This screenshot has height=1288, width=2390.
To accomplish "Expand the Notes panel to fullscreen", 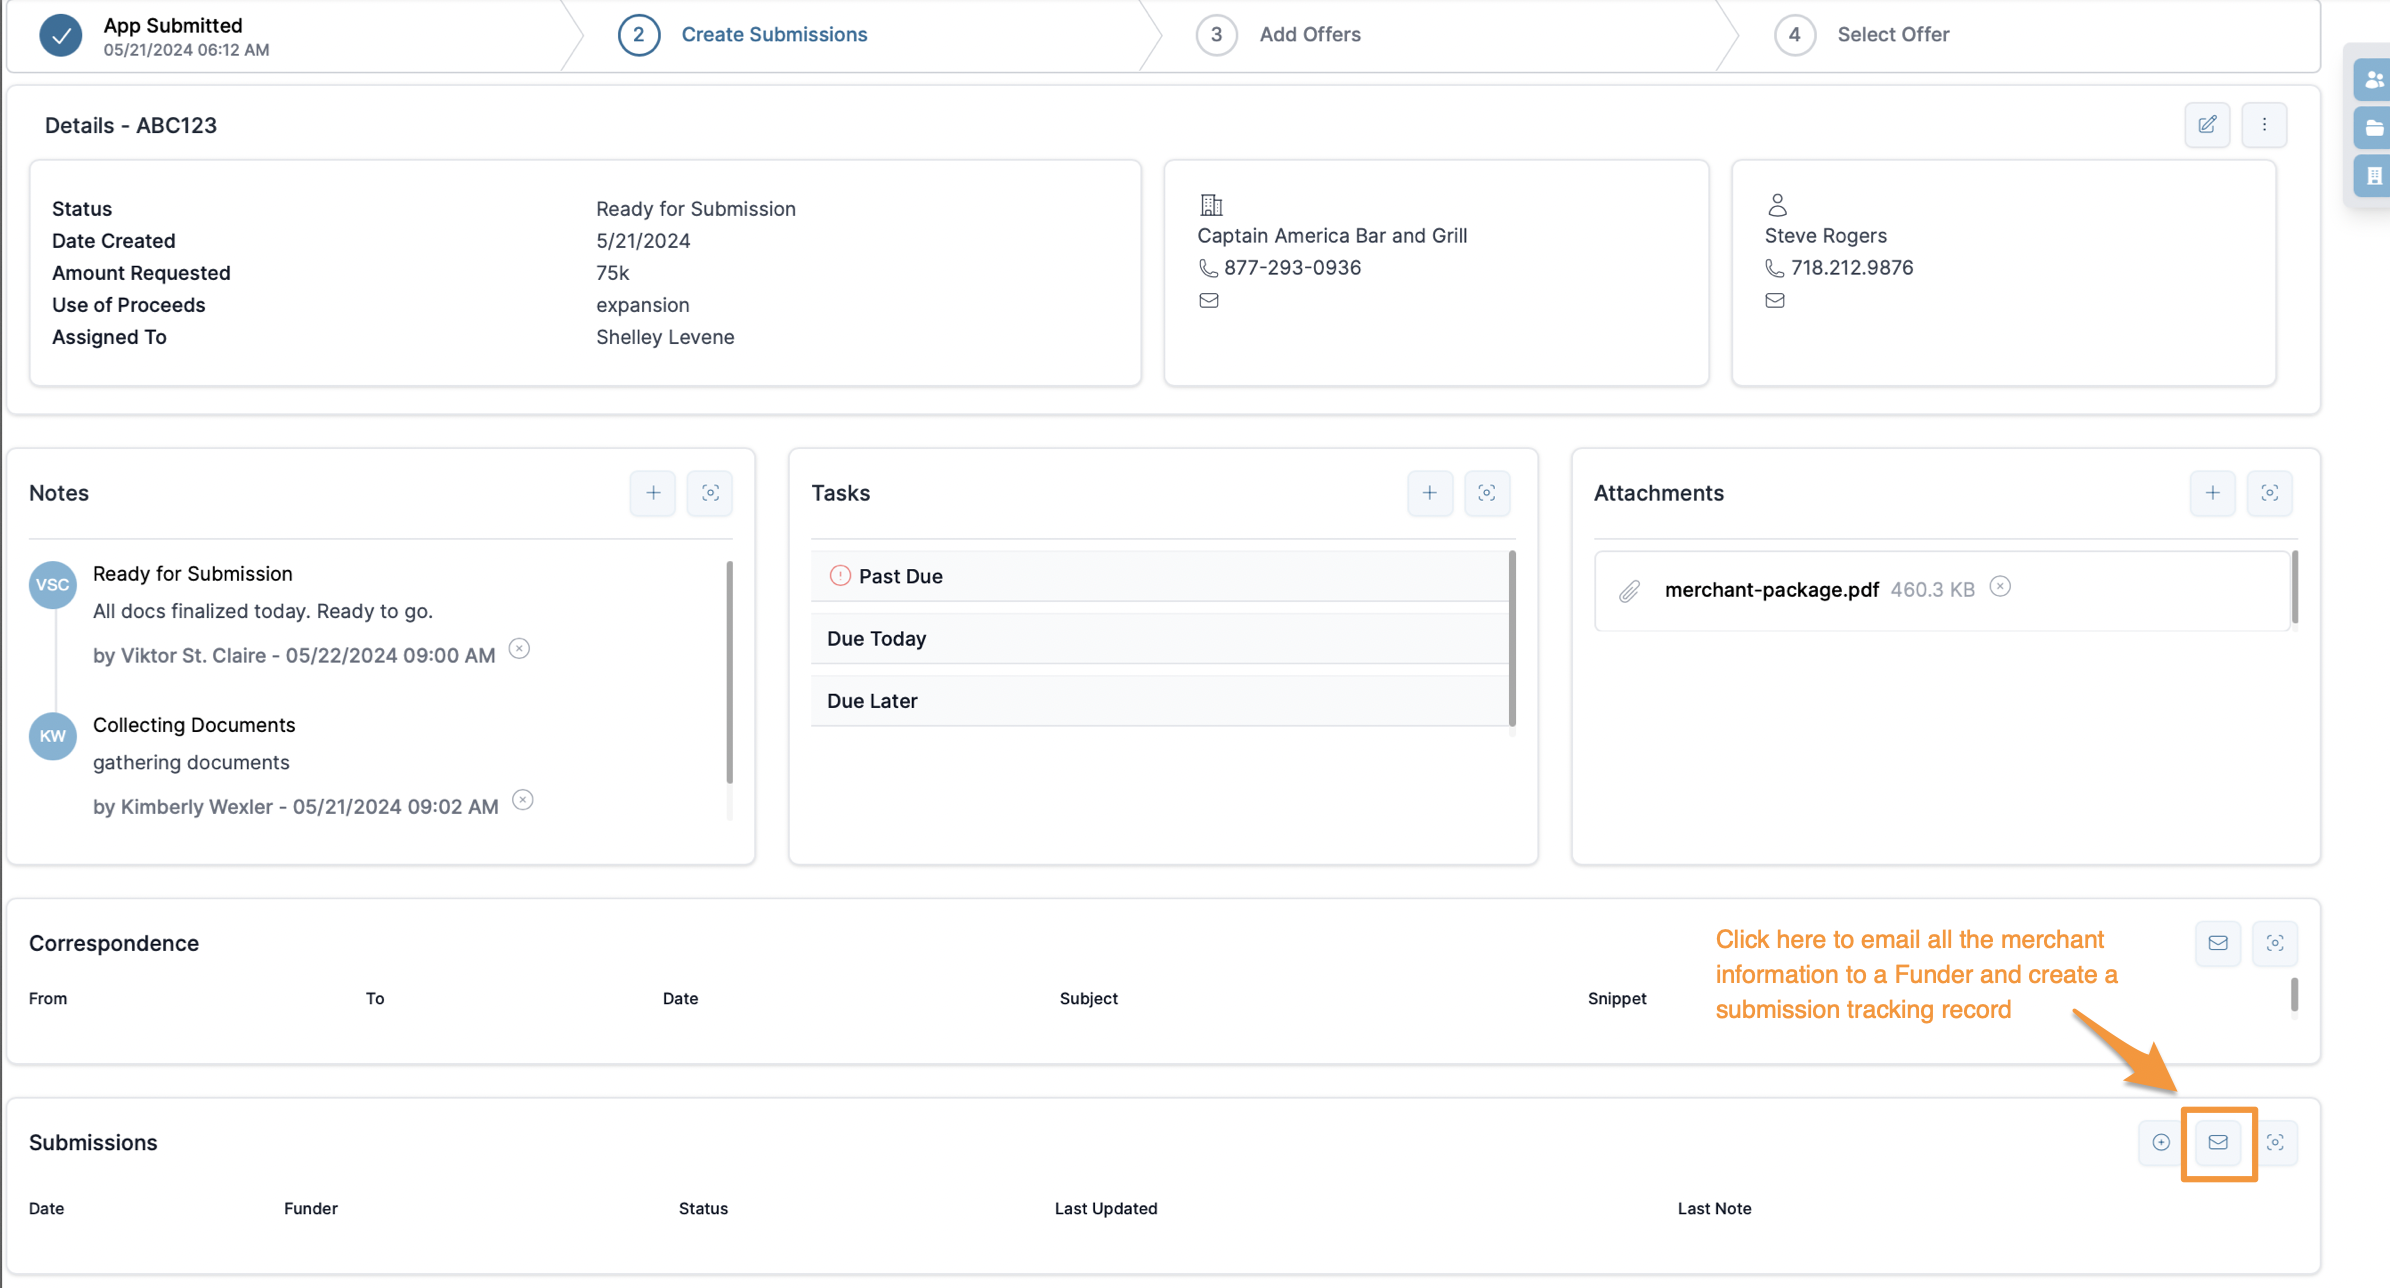I will pos(710,493).
